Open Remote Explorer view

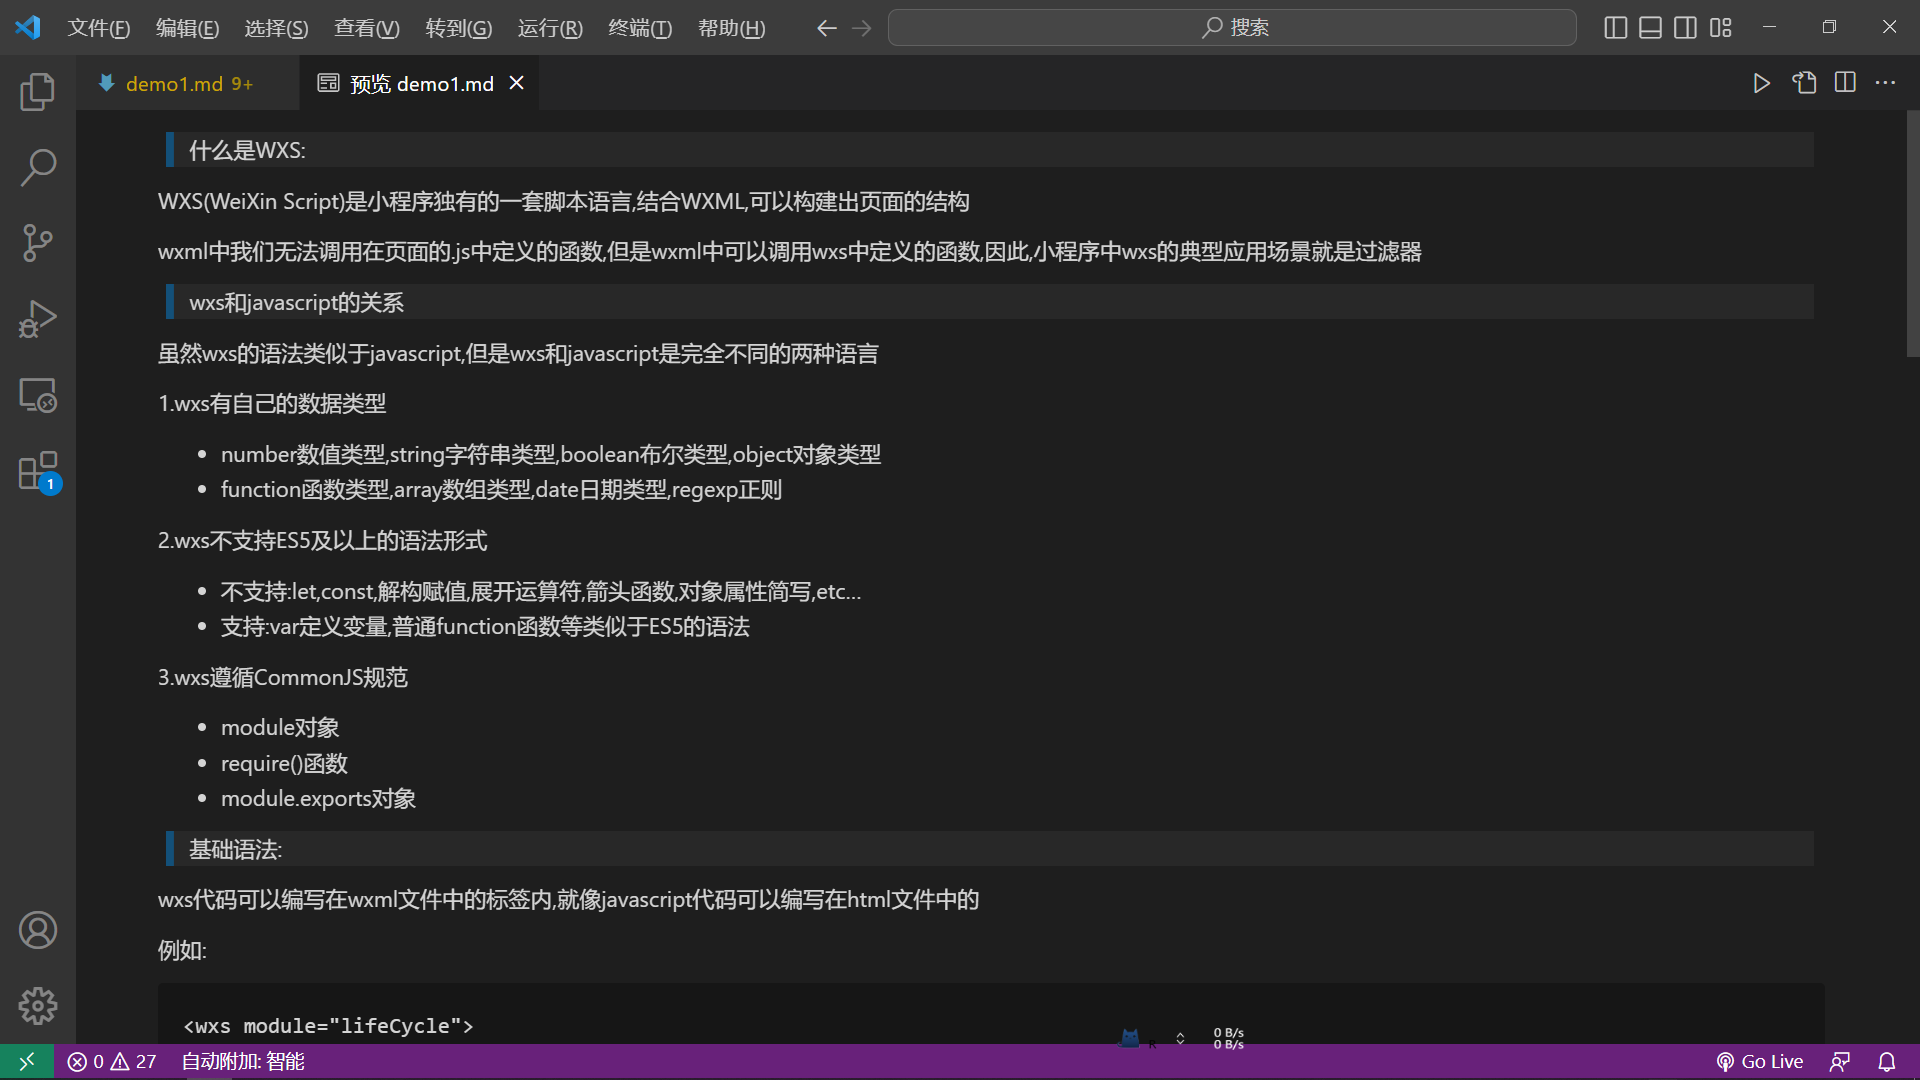38,395
